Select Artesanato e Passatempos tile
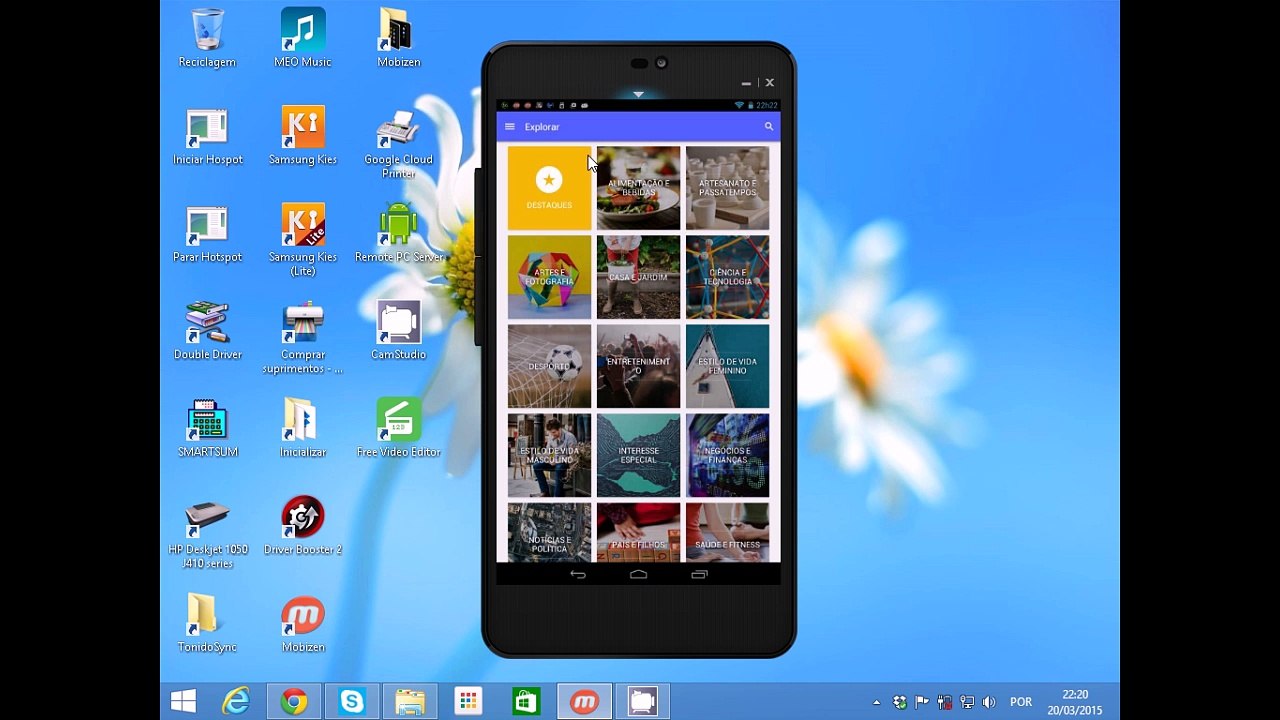 [x=727, y=188]
